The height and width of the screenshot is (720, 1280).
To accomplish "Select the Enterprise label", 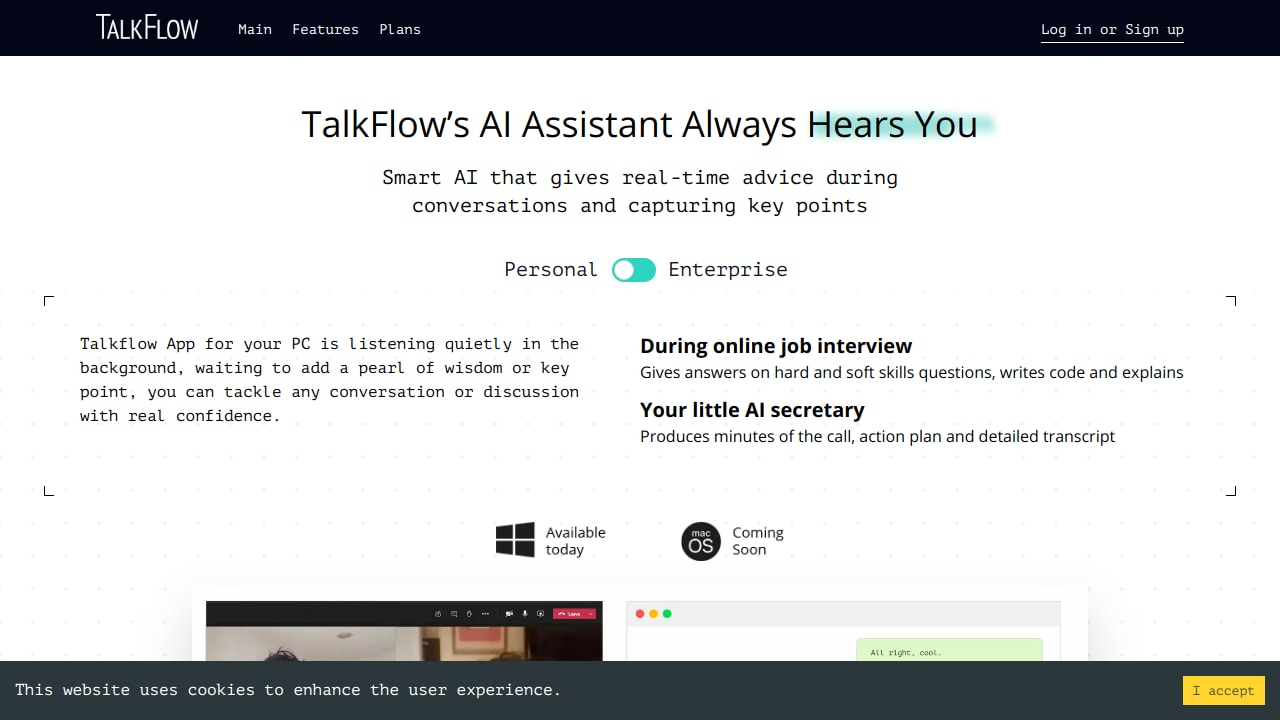I will coord(728,270).
